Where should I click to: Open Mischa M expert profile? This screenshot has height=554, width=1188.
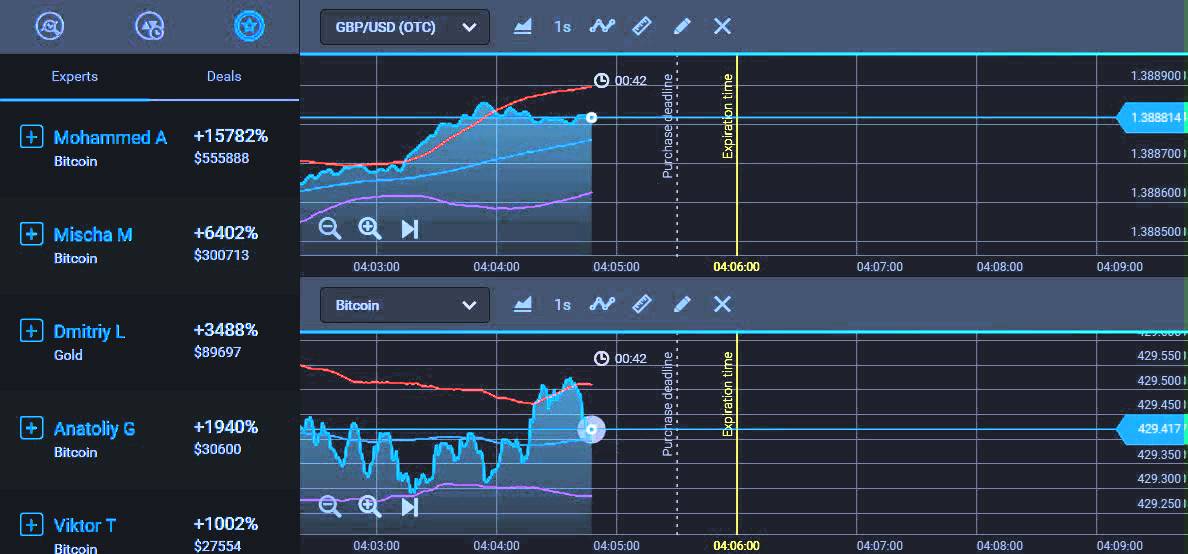click(93, 235)
